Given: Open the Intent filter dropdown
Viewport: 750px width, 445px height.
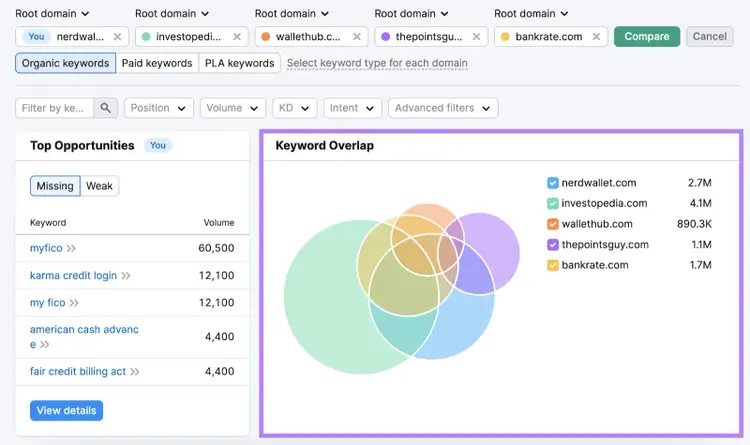Looking at the screenshot, I should 353,108.
